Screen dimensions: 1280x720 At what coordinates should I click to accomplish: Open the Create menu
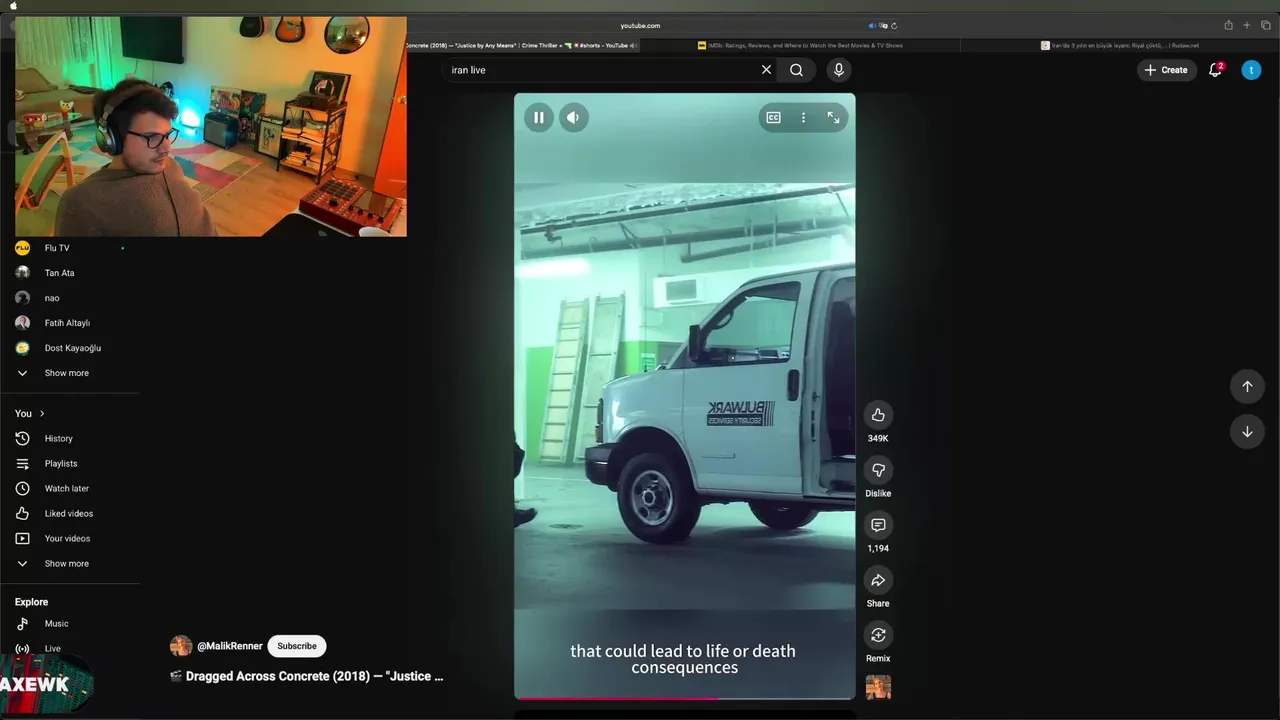click(1166, 70)
